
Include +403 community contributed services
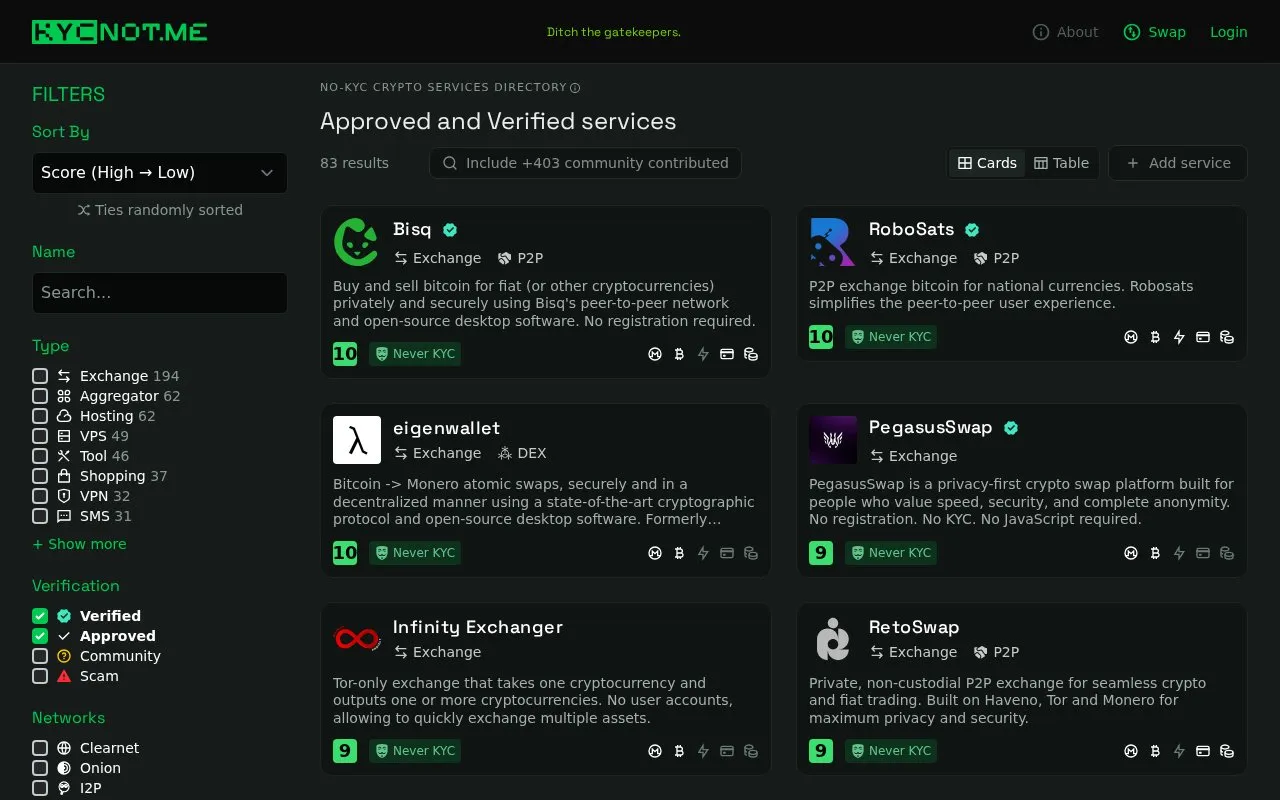[585, 163]
